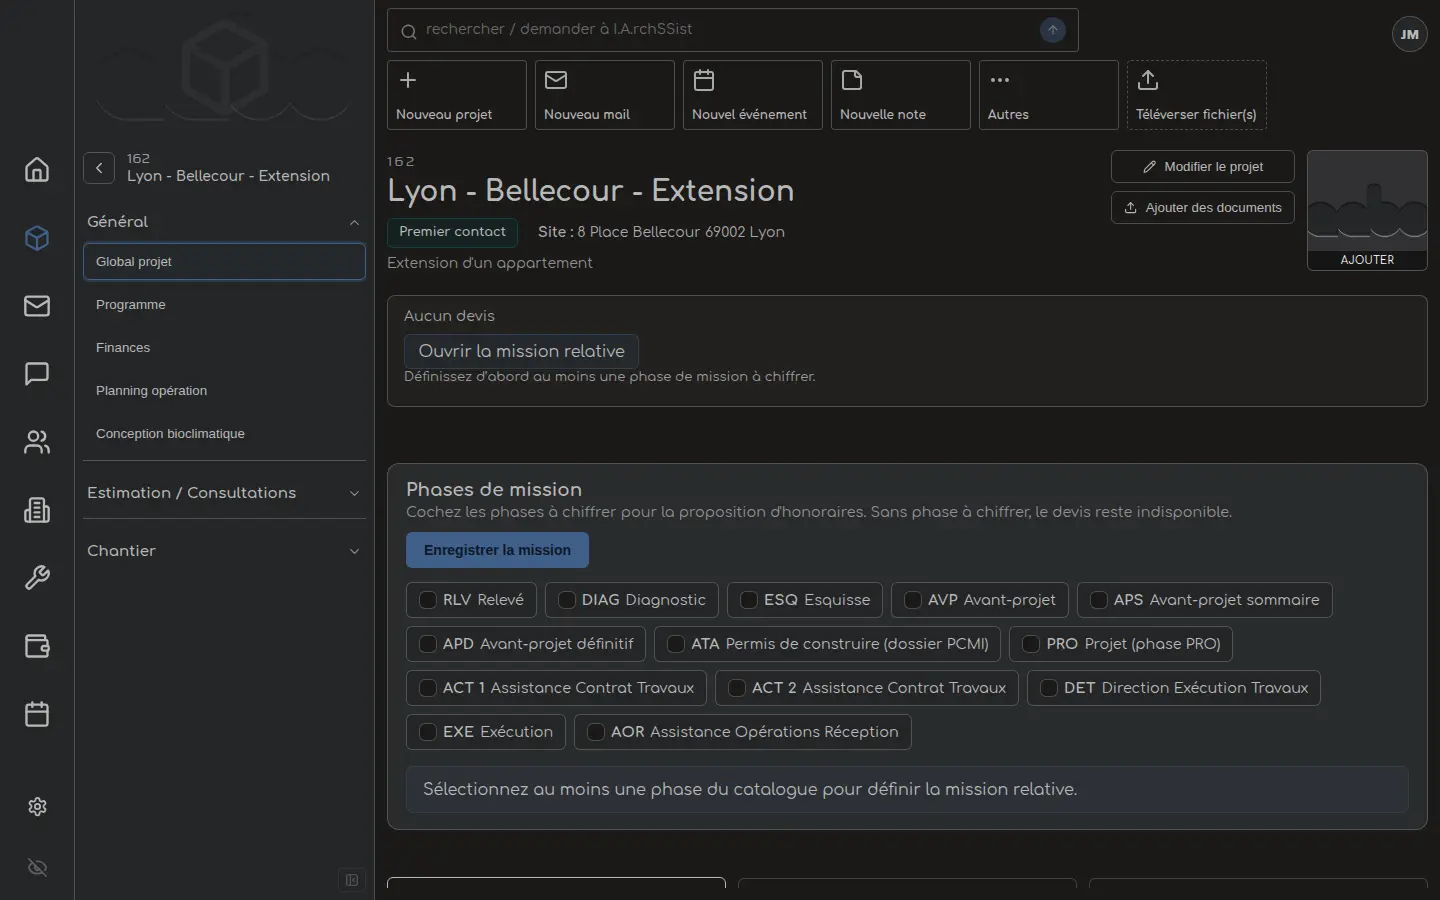1440x900 pixels.
Task: Open the wallet icon in sidebar
Action: [x=37, y=646]
